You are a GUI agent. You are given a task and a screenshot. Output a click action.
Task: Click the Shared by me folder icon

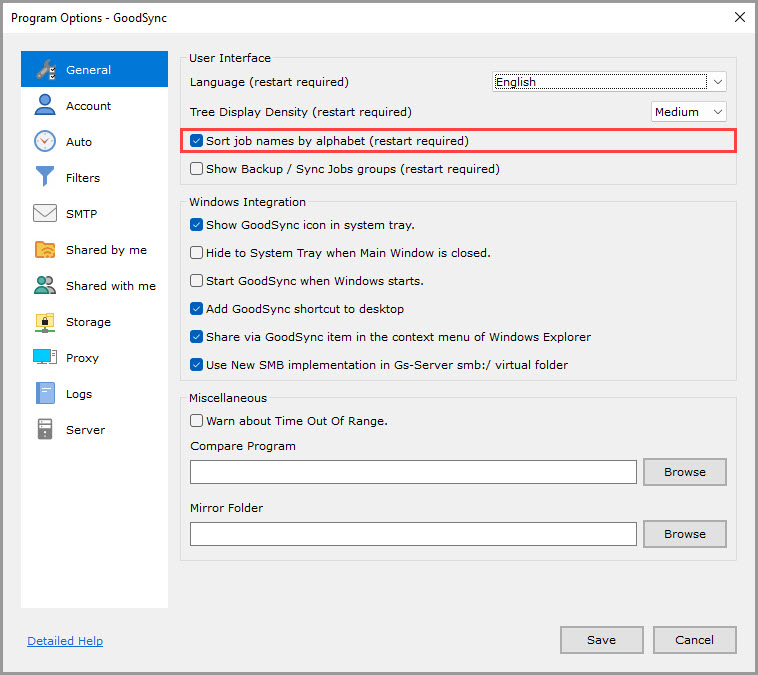(x=45, y=249)
